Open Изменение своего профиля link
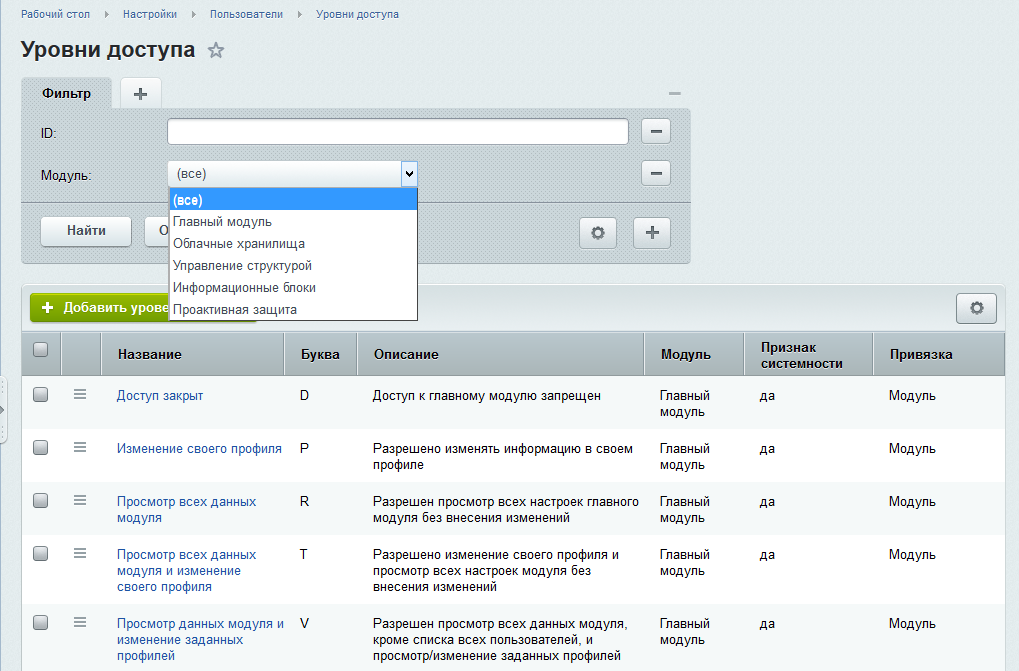The image size is (1019, 671). [199, 449]
